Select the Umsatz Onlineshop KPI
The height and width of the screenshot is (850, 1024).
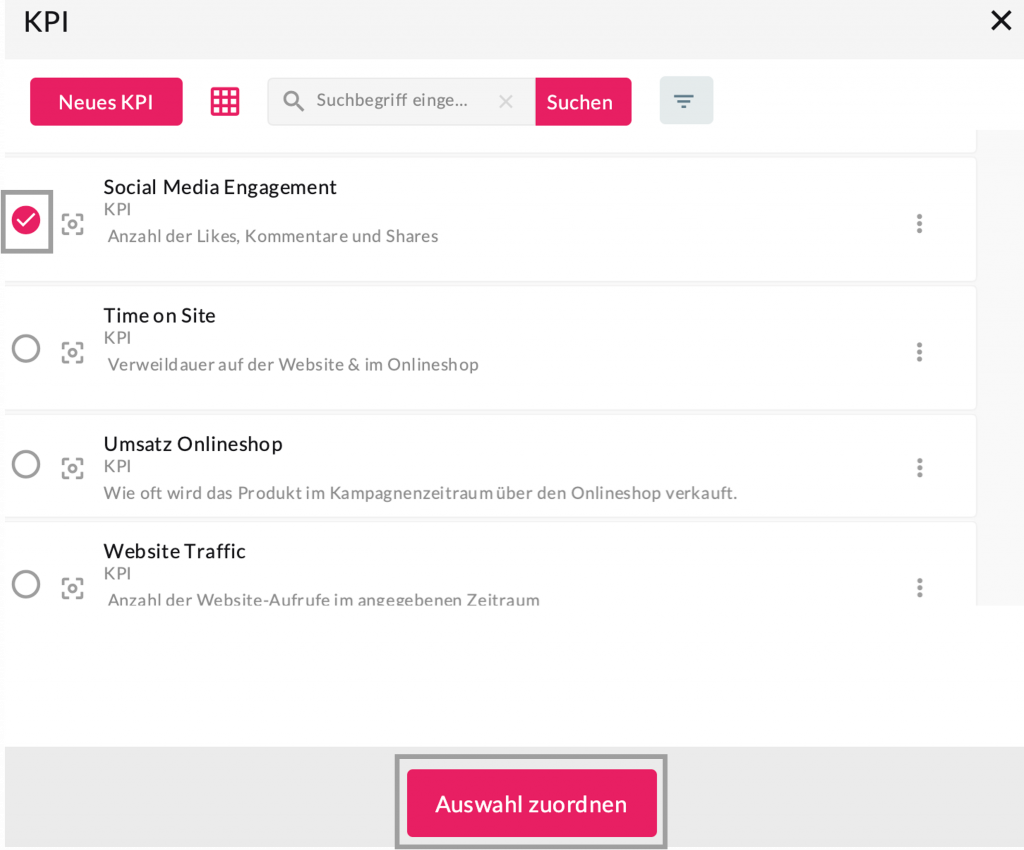click(x=26, y=465)
